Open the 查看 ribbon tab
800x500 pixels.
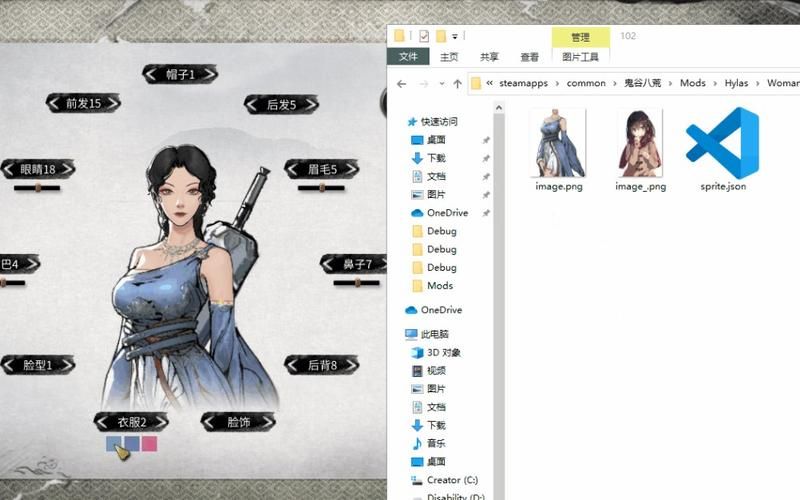click(x=530, y=57)
